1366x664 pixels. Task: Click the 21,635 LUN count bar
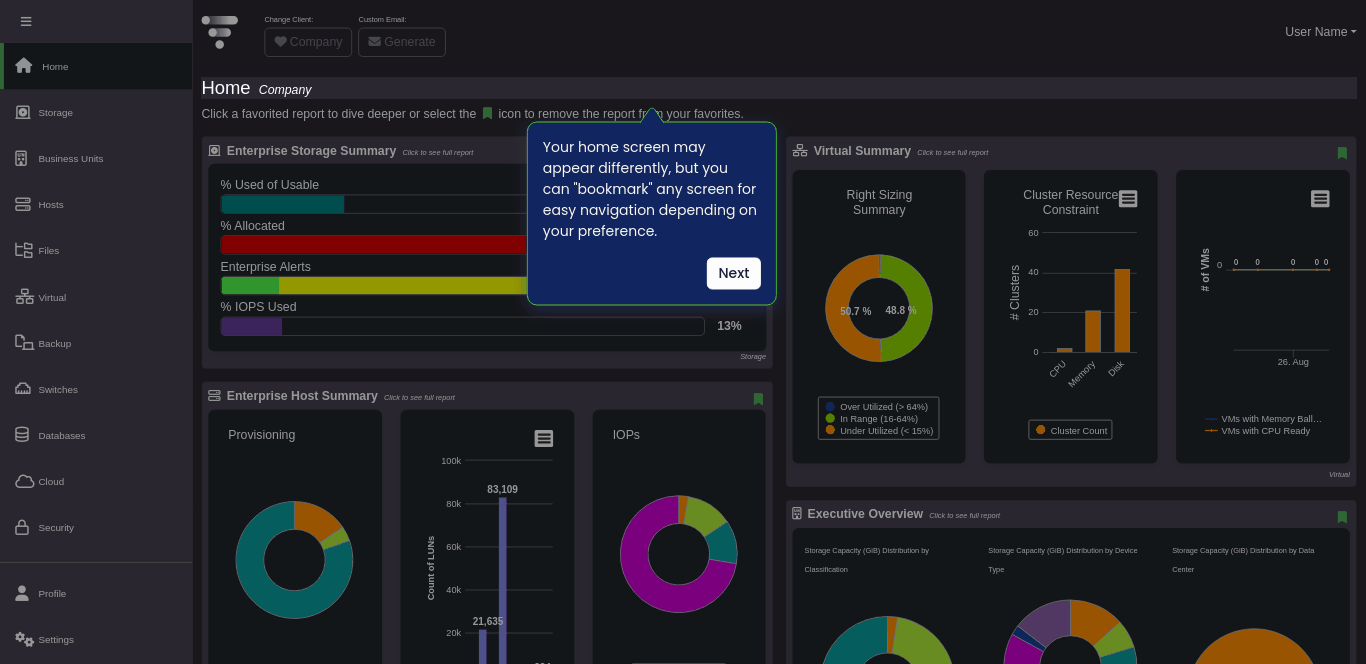pyautogui.click(x=483, y=646)
